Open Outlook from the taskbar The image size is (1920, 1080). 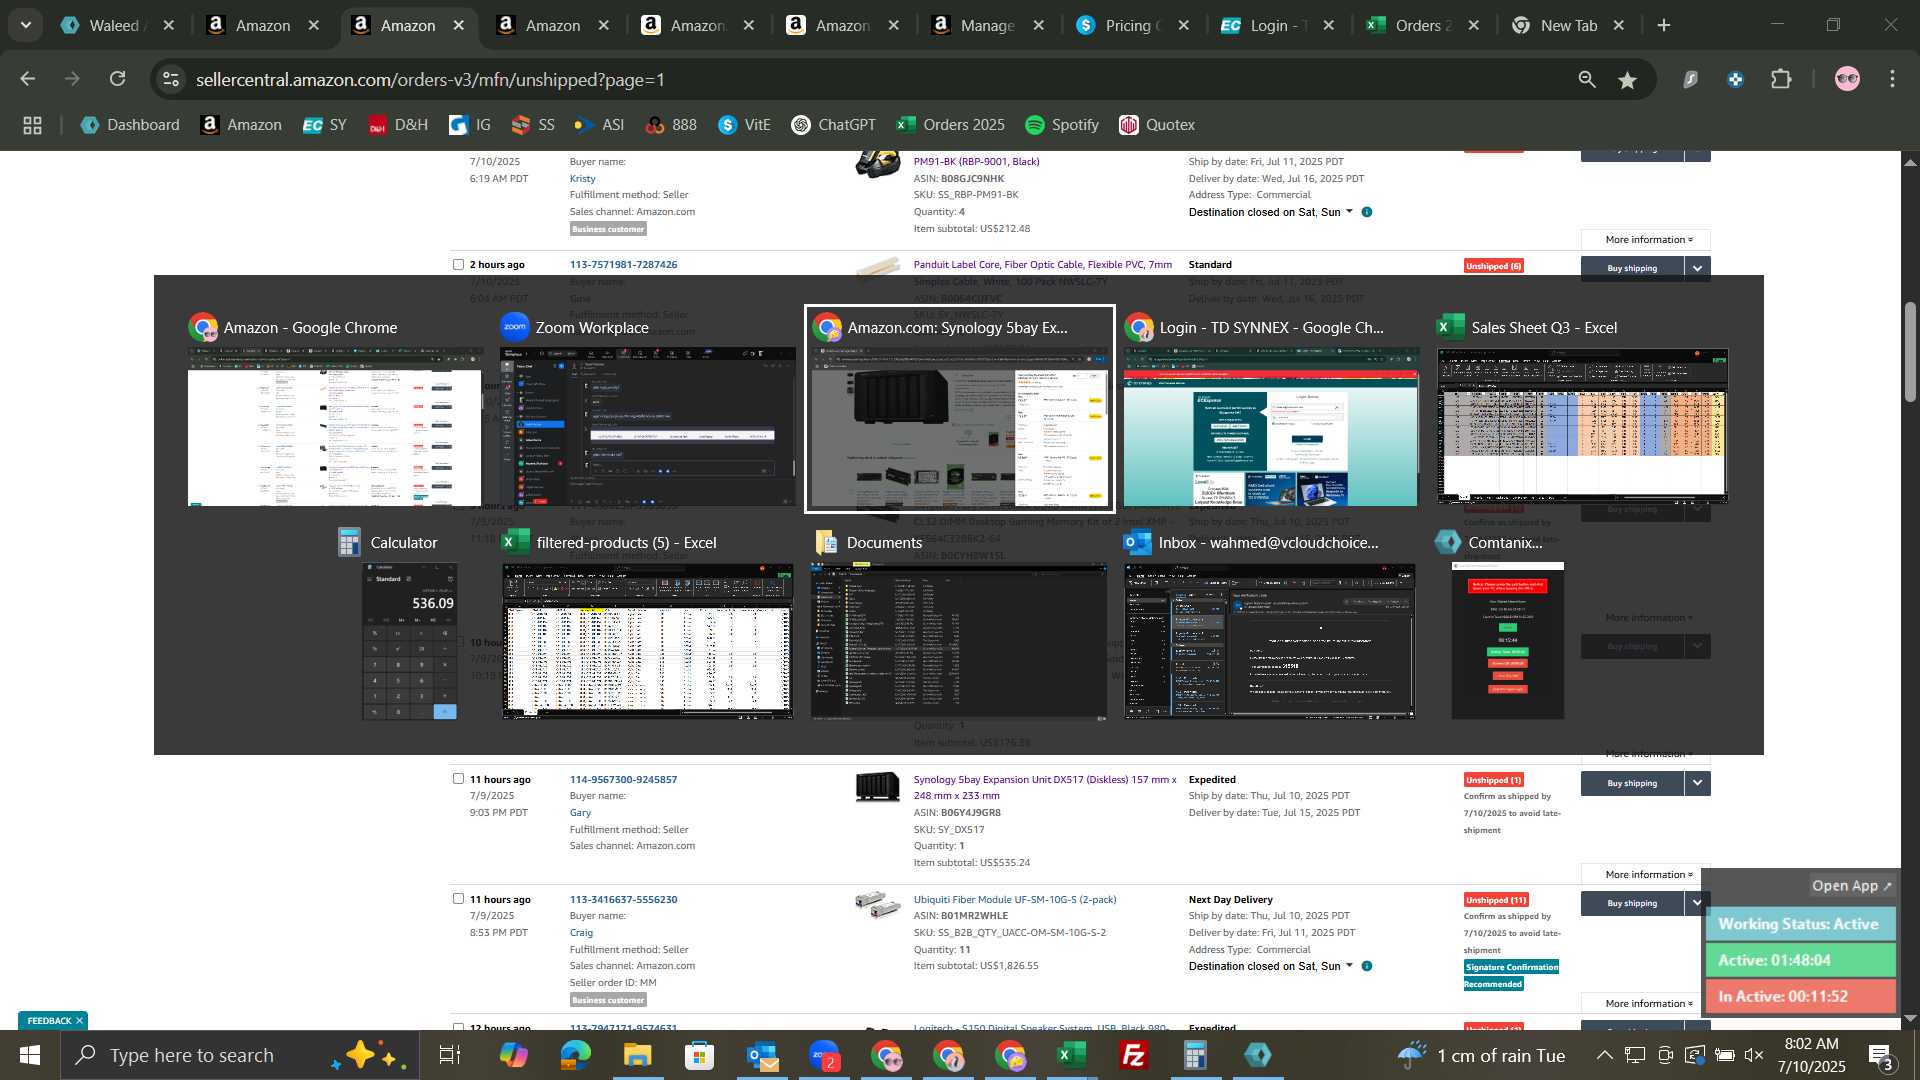[x=762, y=1055]
